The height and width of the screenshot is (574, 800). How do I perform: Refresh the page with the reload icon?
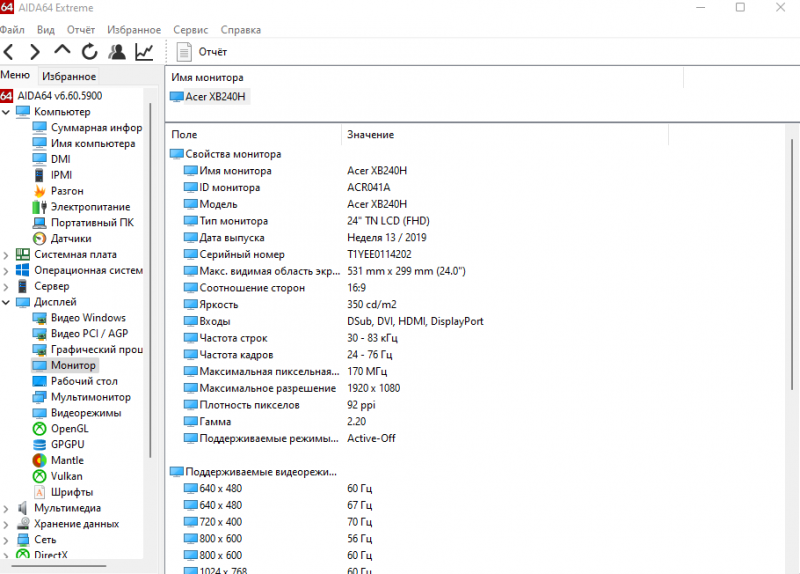tap(89, 52)
